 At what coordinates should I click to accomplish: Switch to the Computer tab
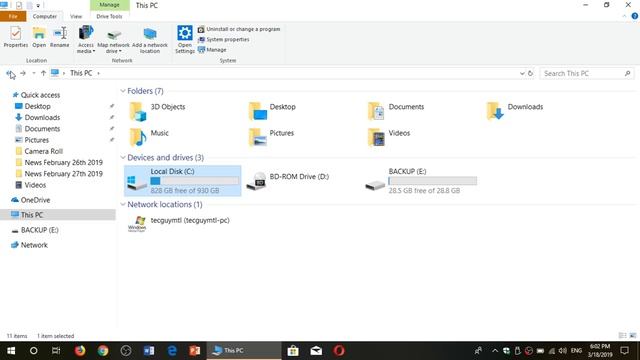[x=44, y=16]
